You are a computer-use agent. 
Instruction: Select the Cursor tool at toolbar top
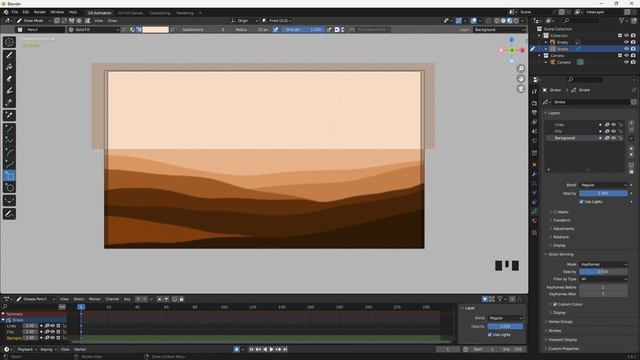pos(9,42)
